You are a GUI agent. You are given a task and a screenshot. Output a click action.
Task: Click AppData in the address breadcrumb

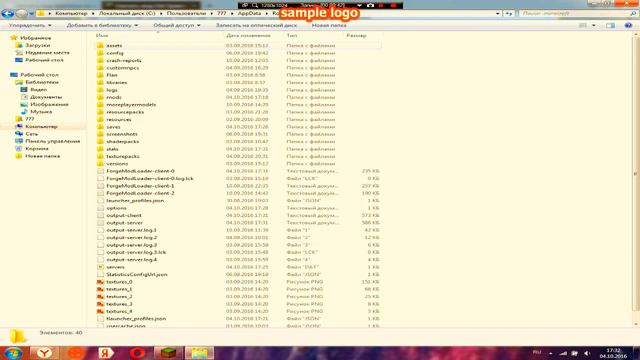tap(249, 13)
